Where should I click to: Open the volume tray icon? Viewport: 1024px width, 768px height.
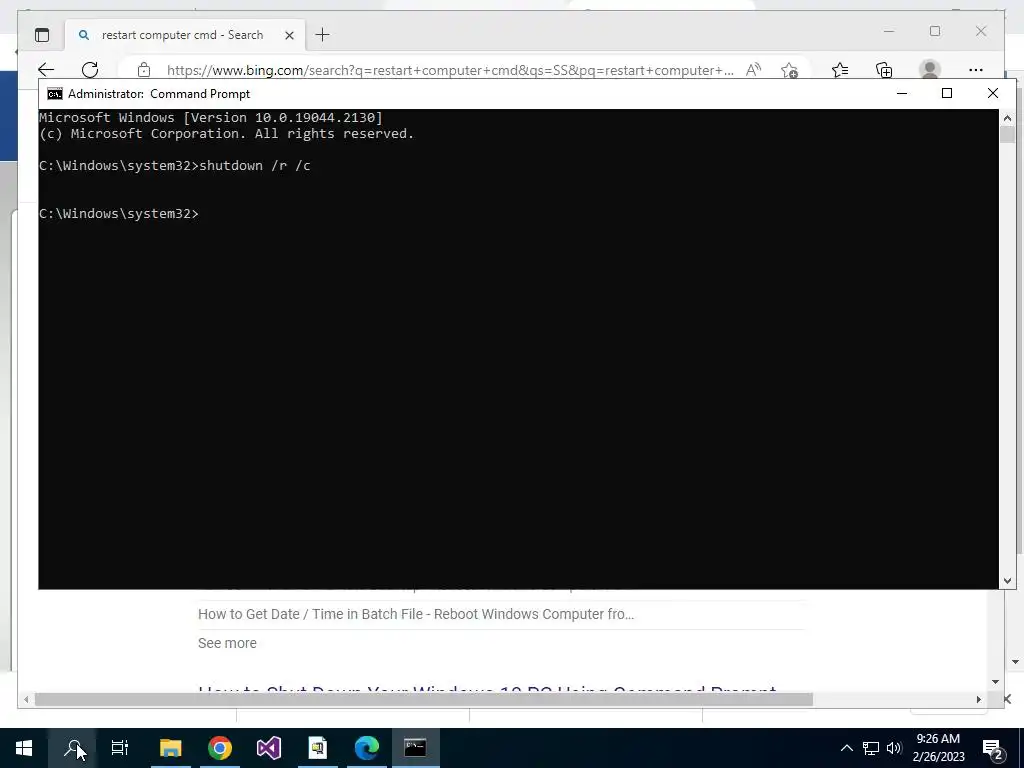tap(894, 748)
